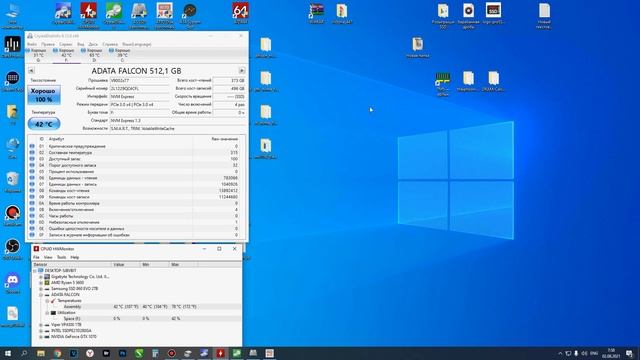Collapse the Utilization group under ADATA FALCON

pyautogui.click(x=47, y=313)
